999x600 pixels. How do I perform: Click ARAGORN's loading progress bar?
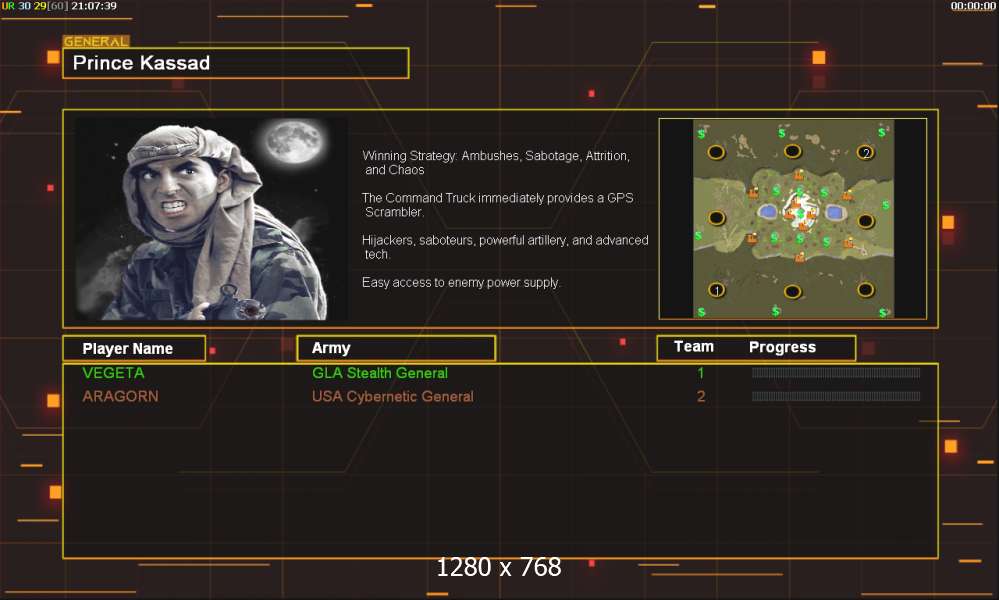click(836, 396)
